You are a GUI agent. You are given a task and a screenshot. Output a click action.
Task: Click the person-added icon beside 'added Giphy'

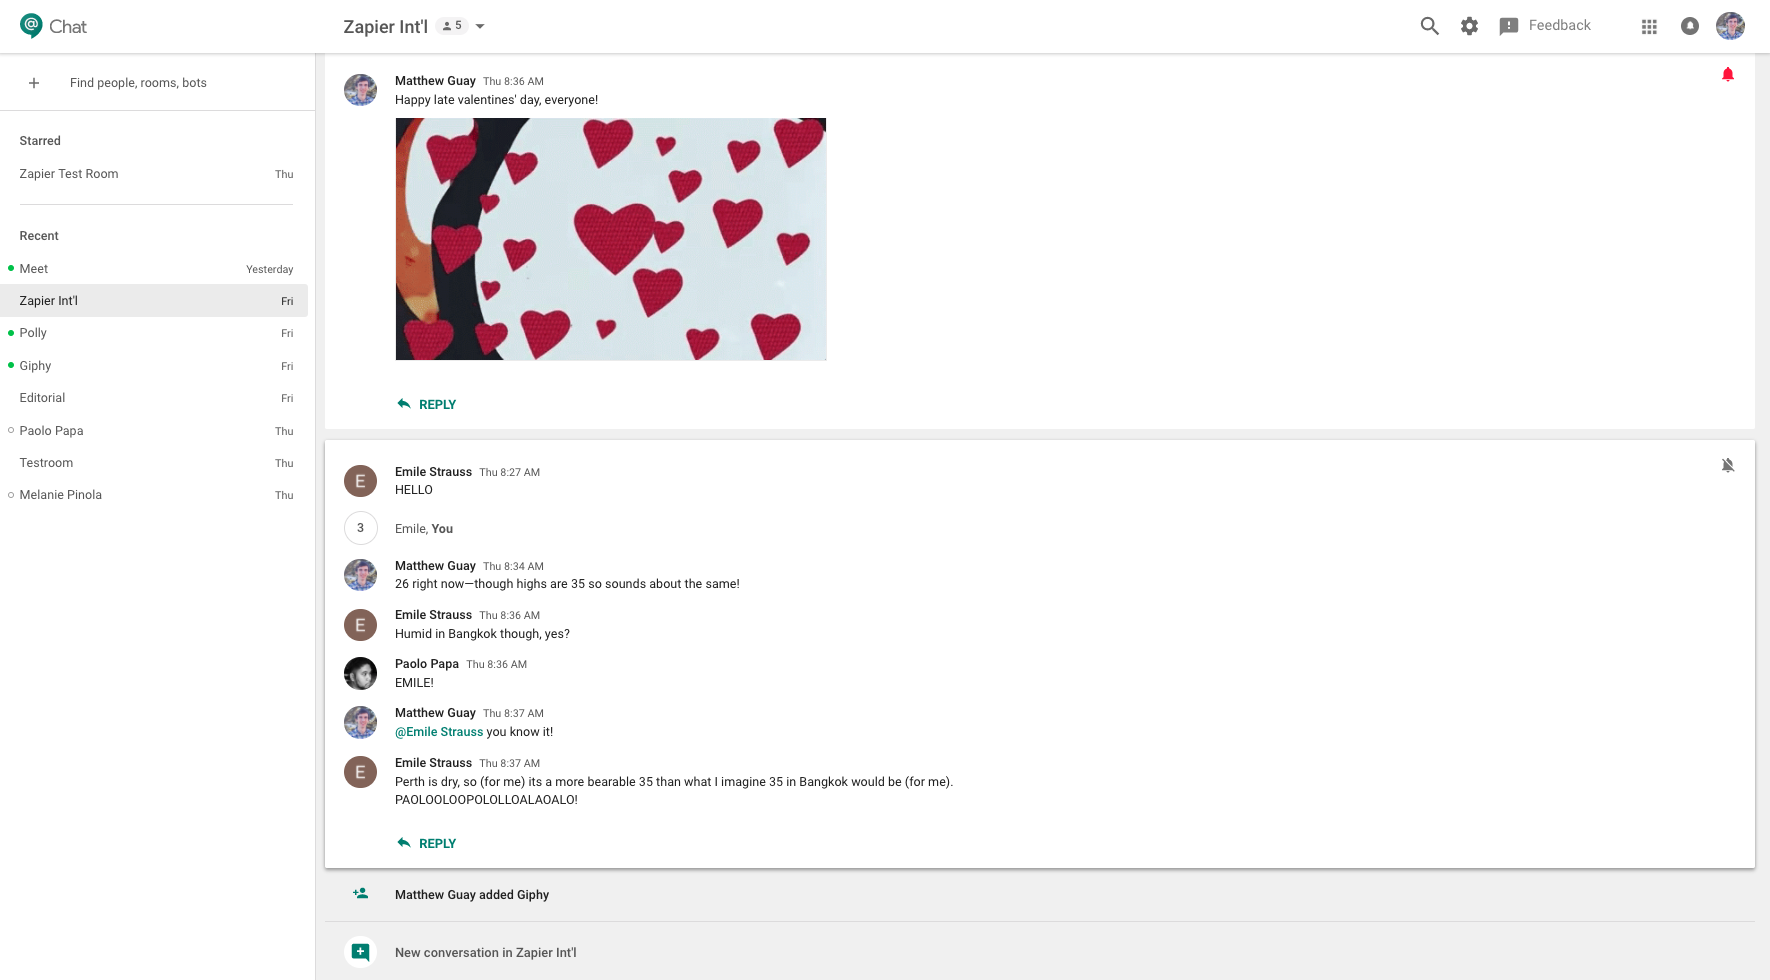point(360,894)
